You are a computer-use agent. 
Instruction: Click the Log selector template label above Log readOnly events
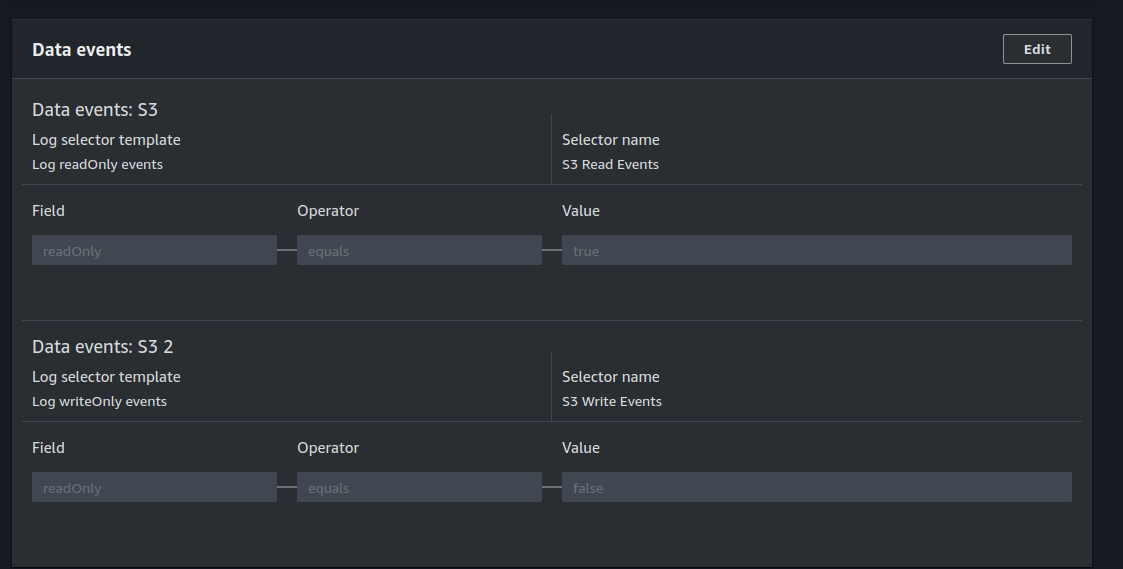pos(106,140)
